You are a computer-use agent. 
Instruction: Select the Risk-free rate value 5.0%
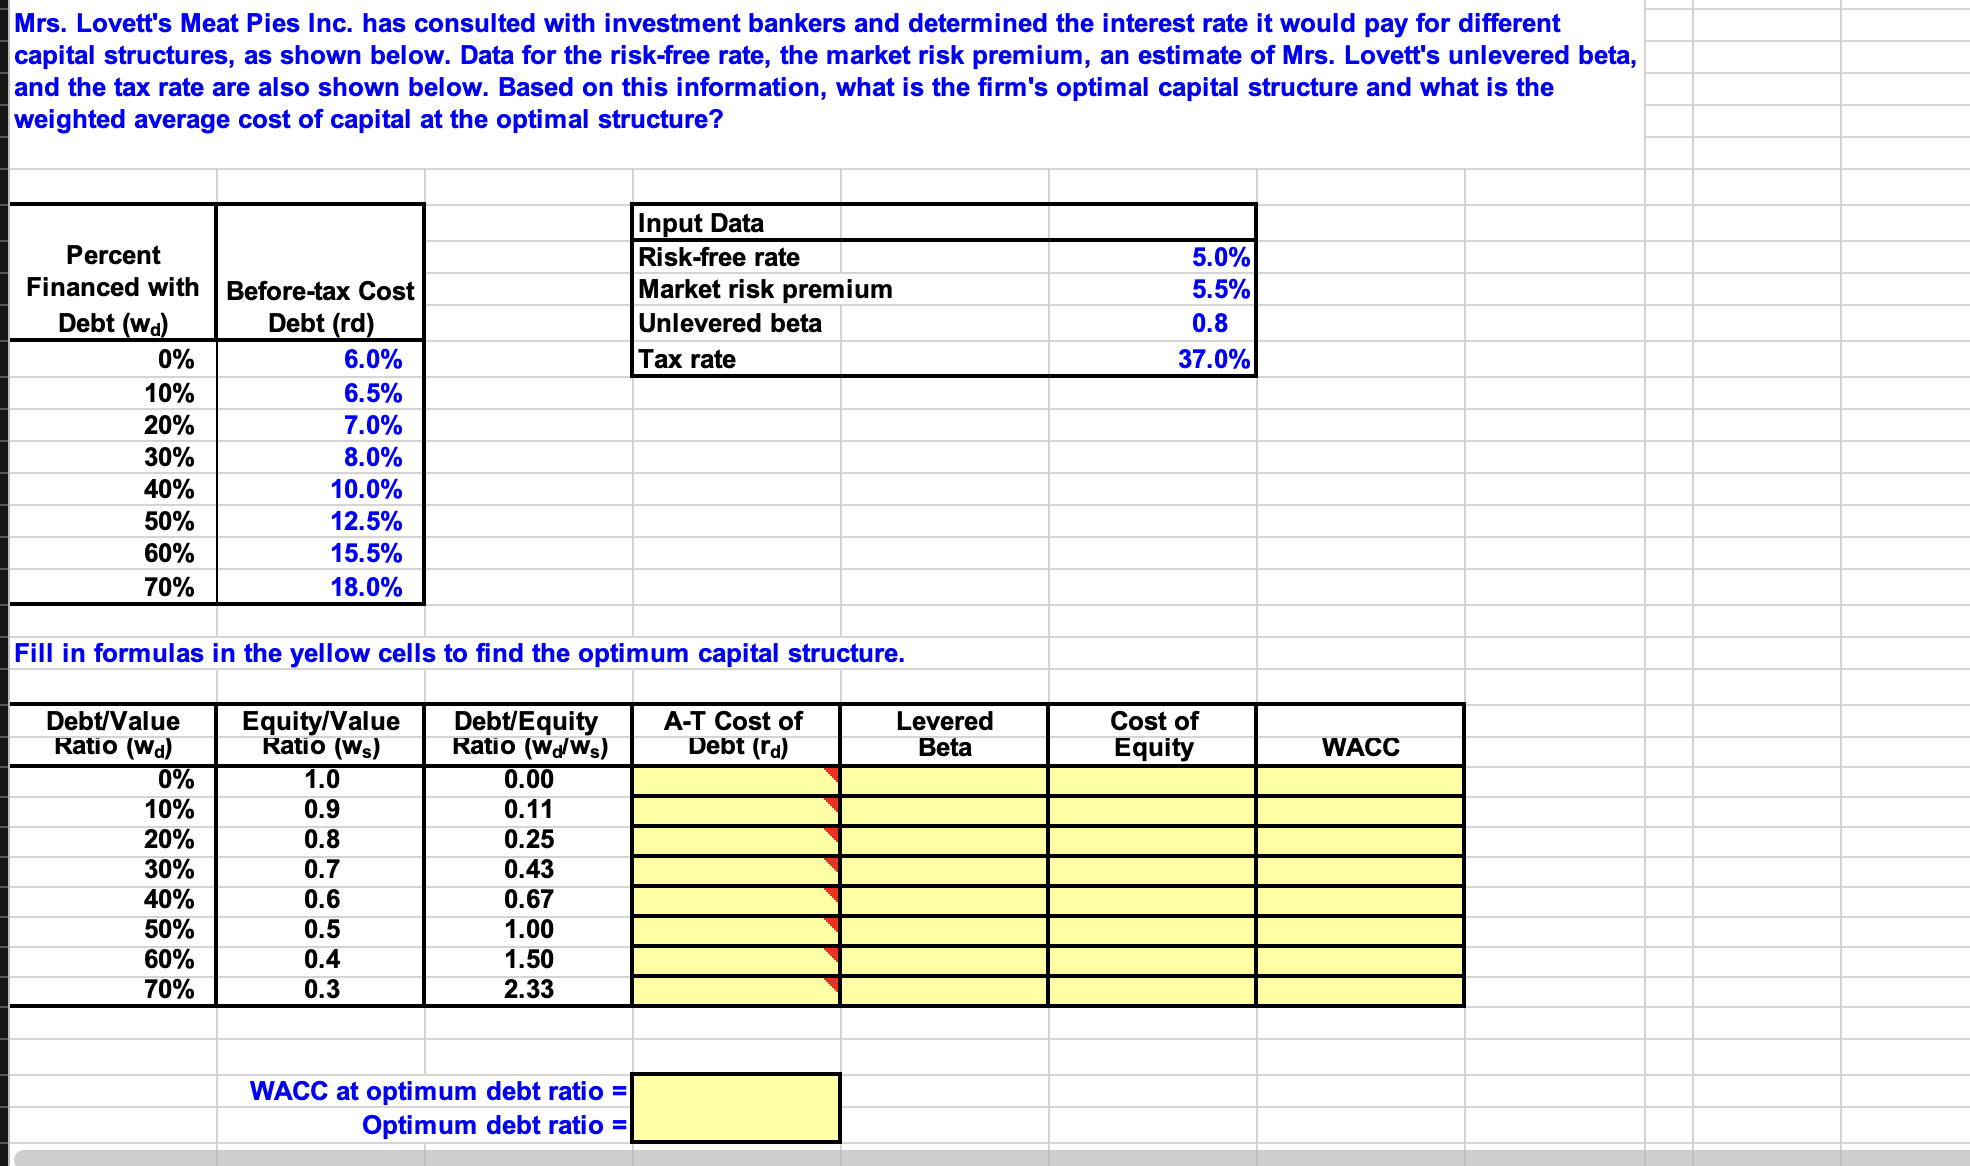(1220, 257)
